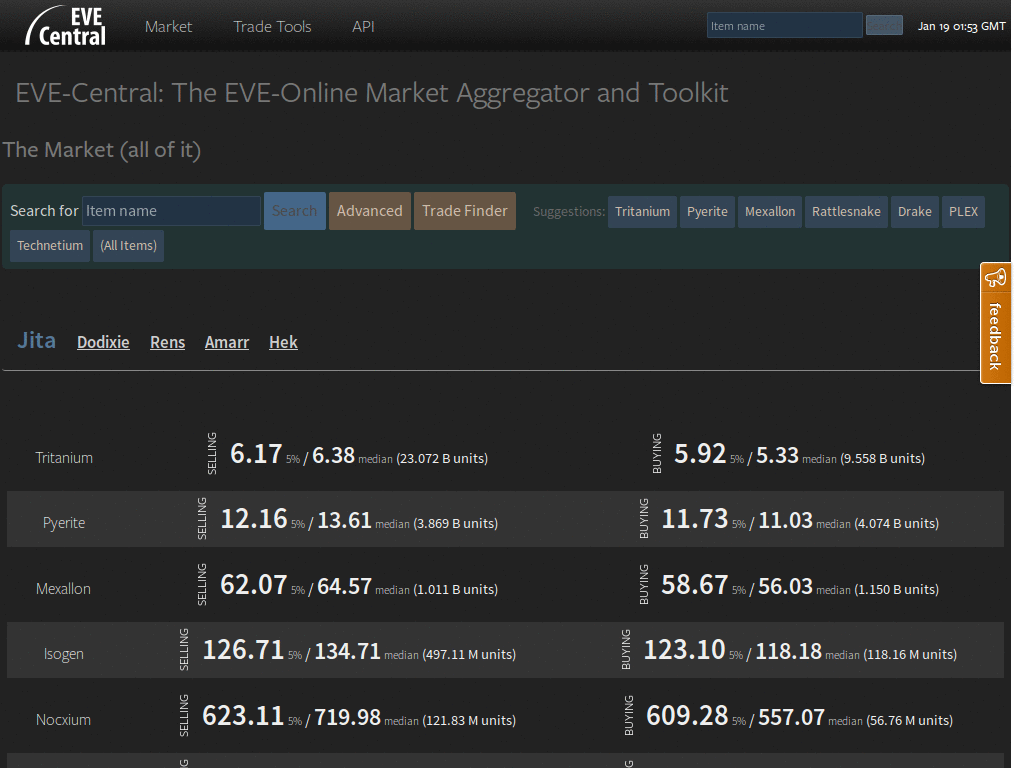1024x768 pixels.
Task: Click the Isogen row name
Action: [64, 654]
